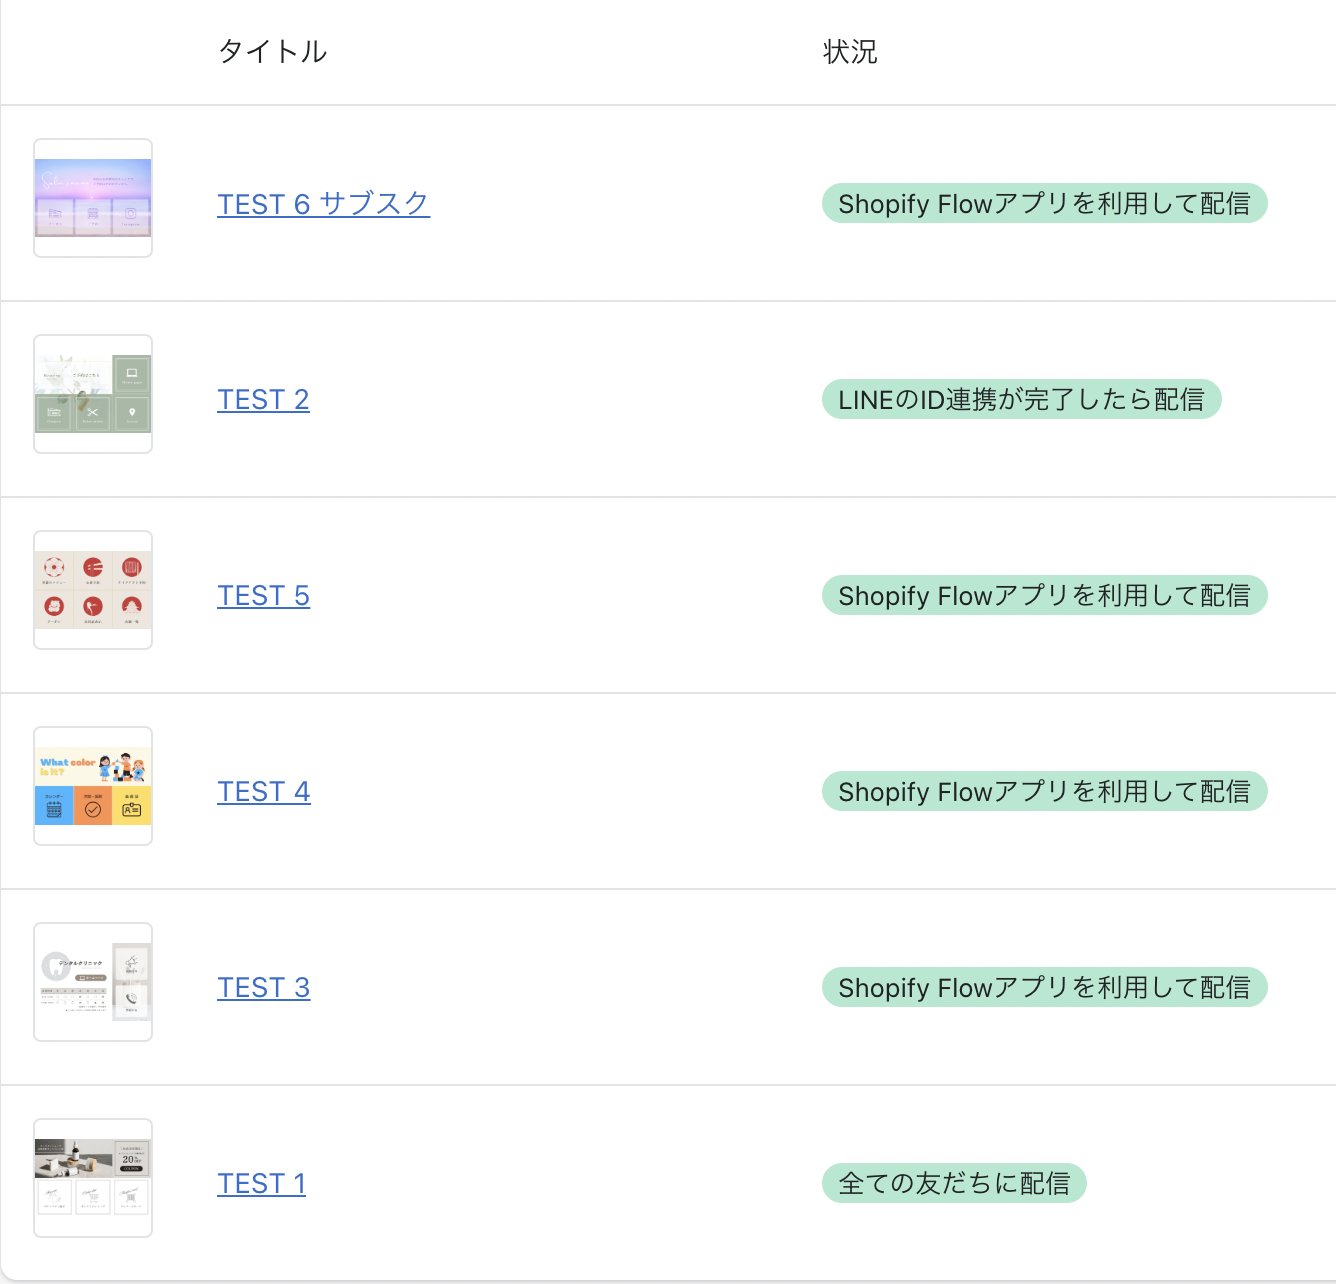Click the Shopify Flow status badge for TEST 5
The image size is (1336, 1284).
1044,596
